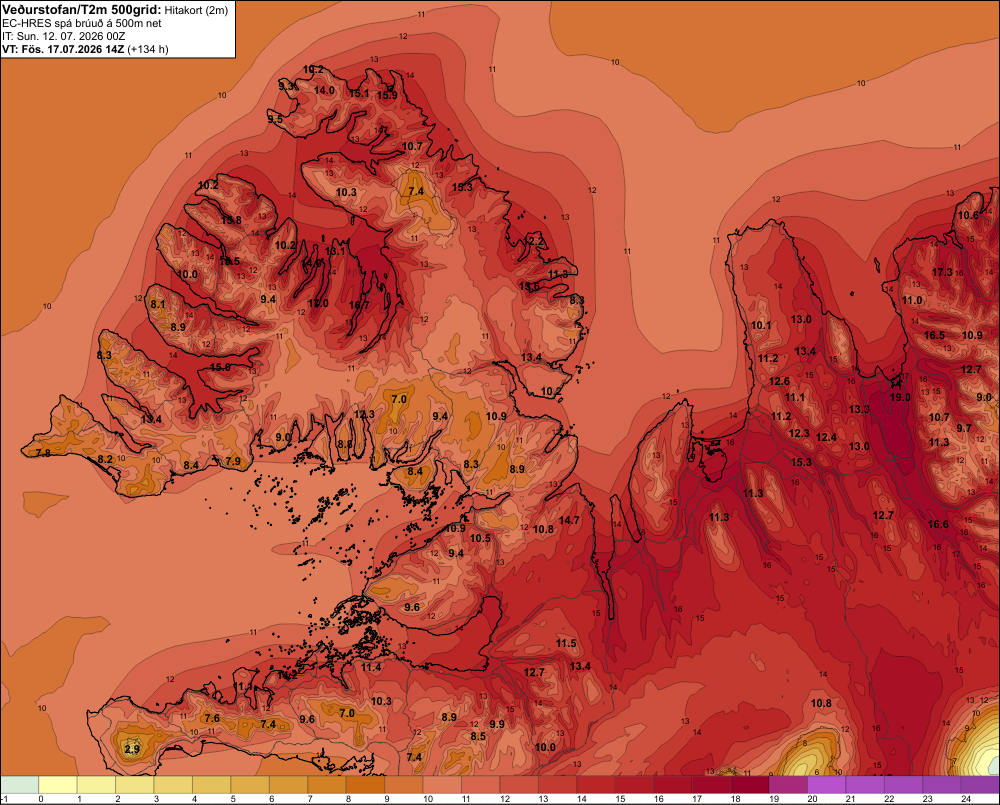Viewport: 1000px width, 805px height.
Task: Select the 8.2 temperature reading
Action: coord(105,459)
